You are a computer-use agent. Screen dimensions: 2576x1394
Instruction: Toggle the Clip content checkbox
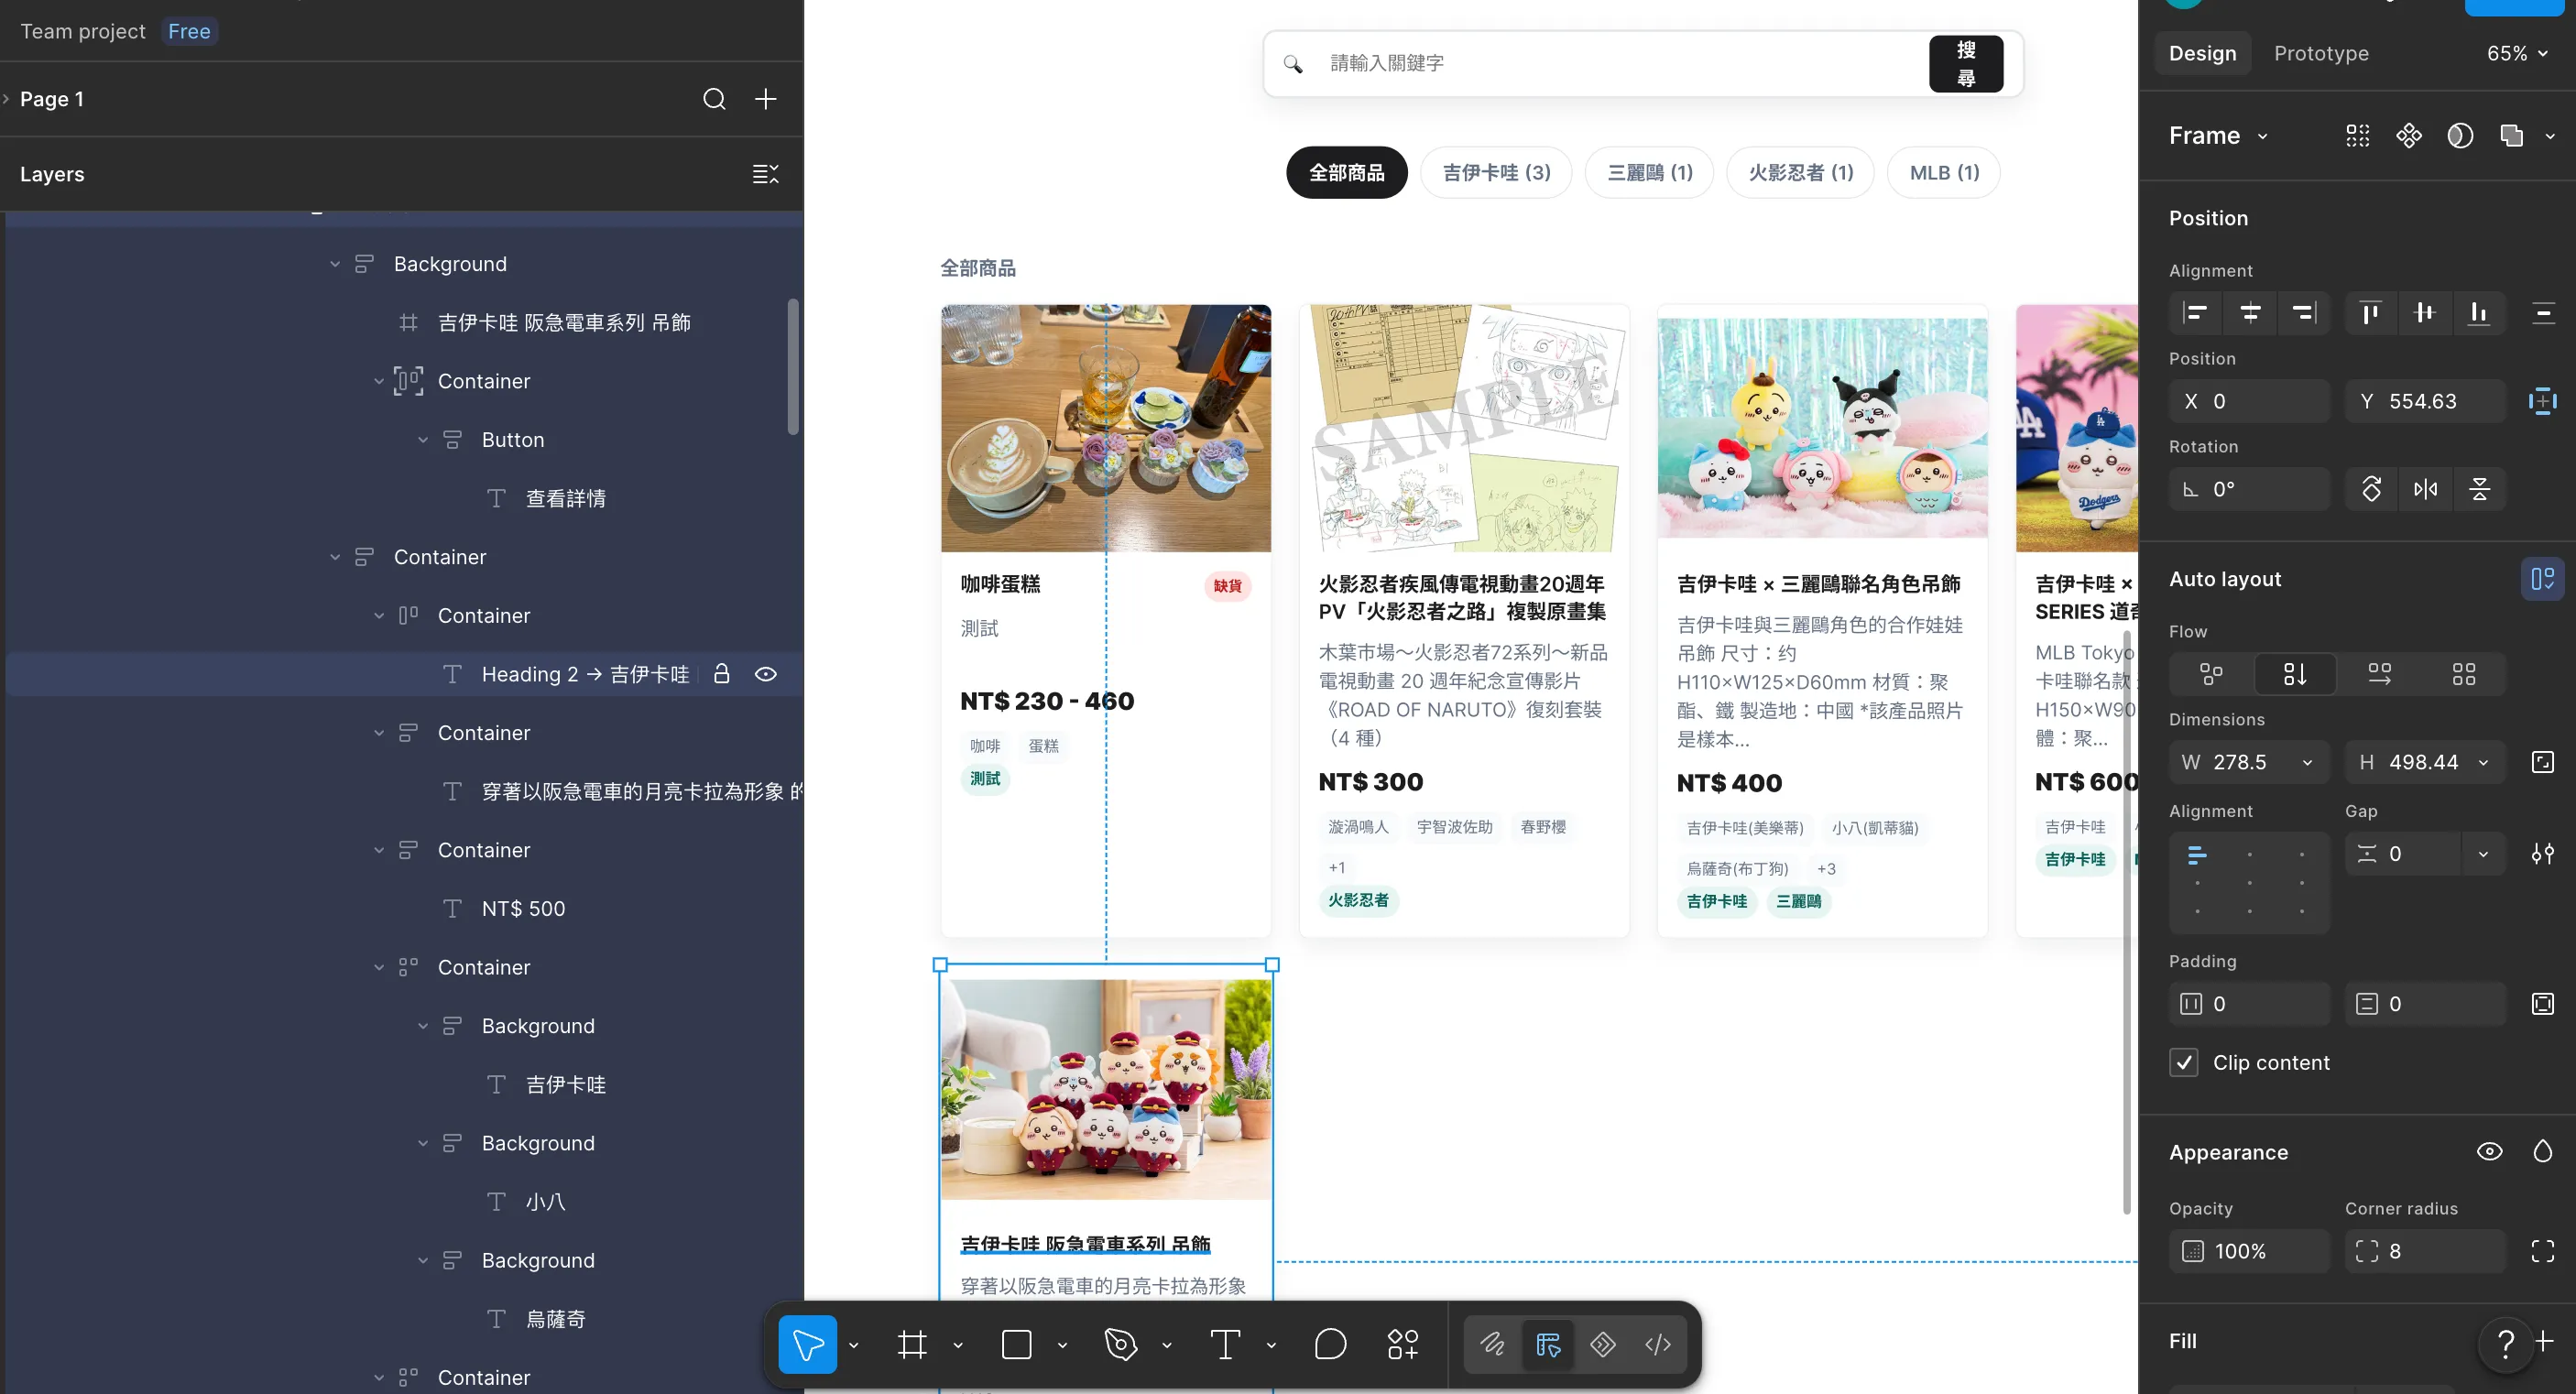point(2184,1062)
